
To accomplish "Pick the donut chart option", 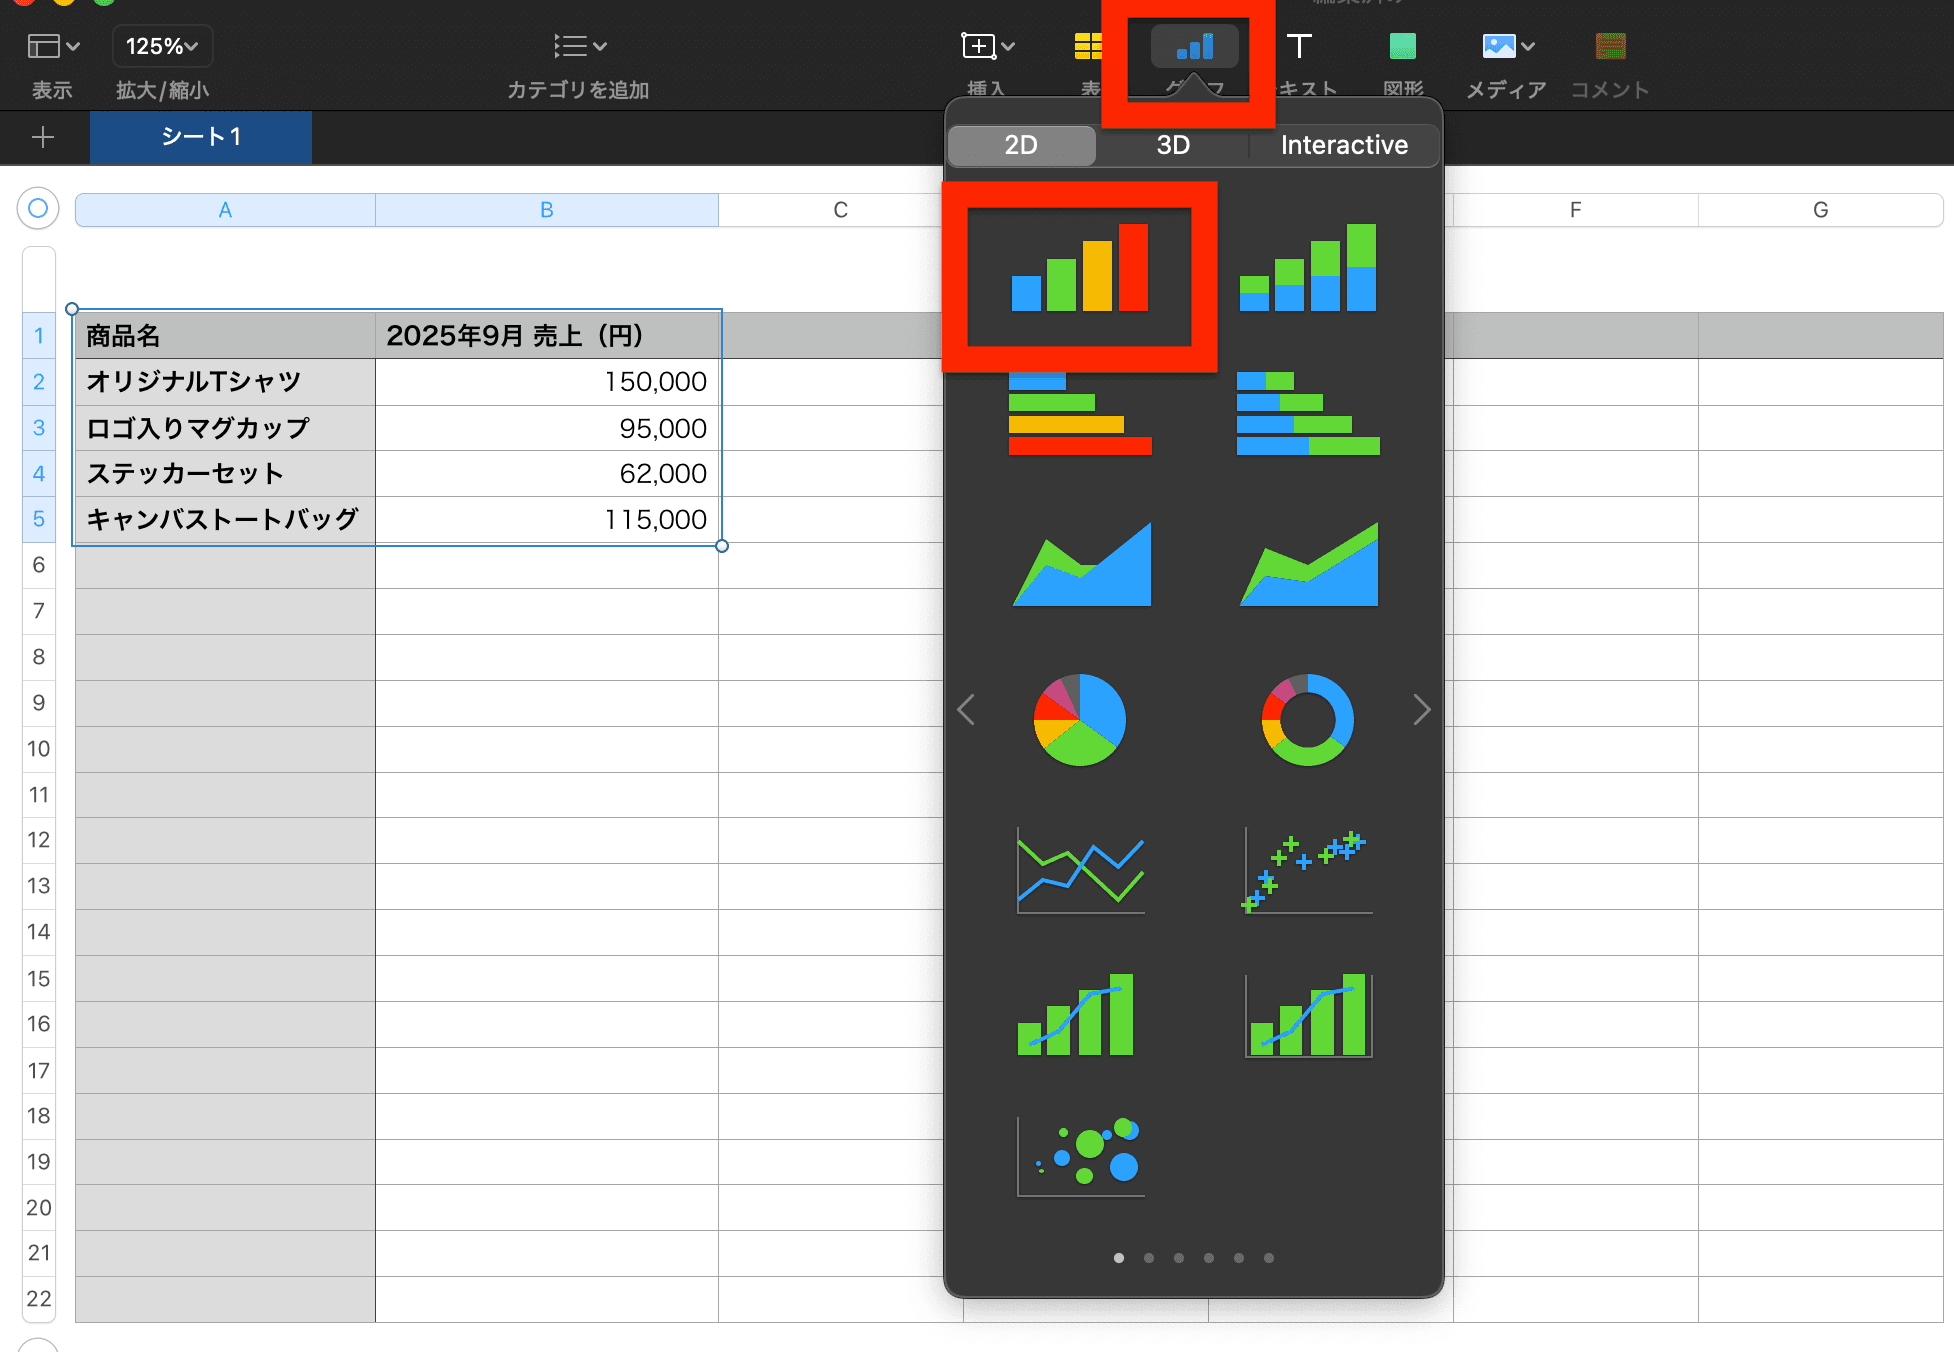I will tap(1307, 719).
